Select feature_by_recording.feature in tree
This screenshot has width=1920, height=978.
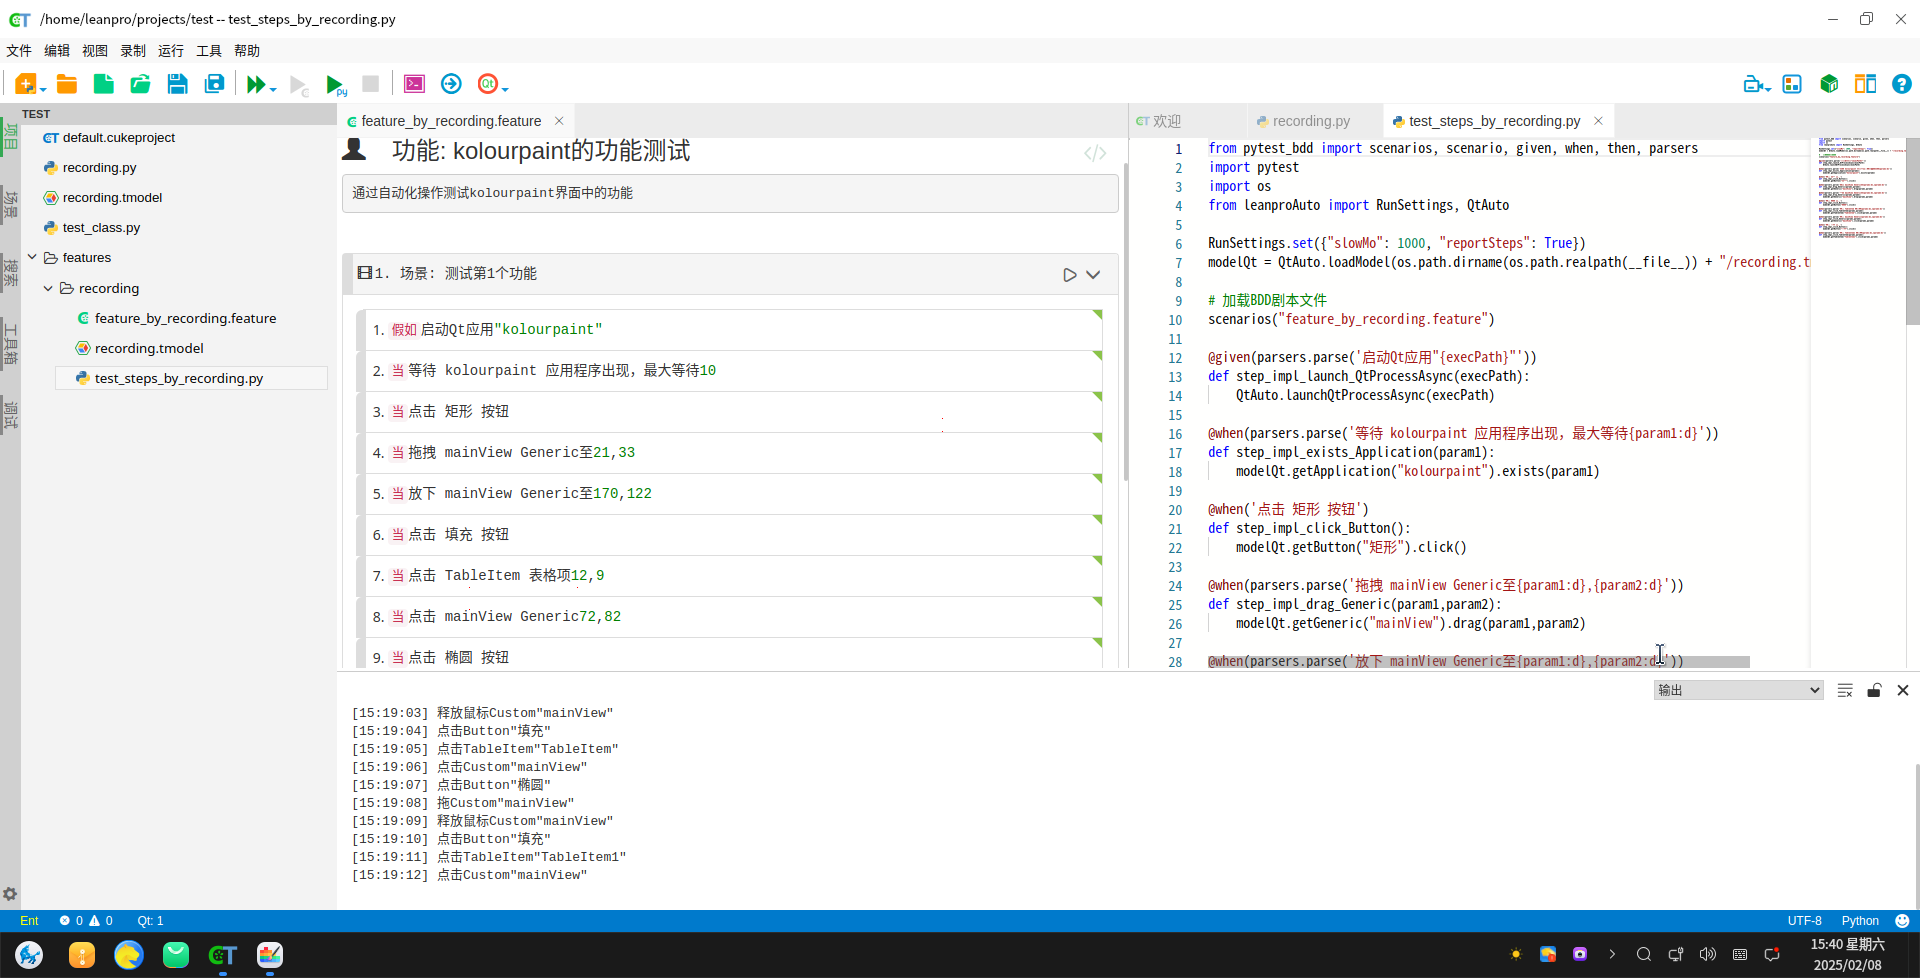(x=185, y=318)
